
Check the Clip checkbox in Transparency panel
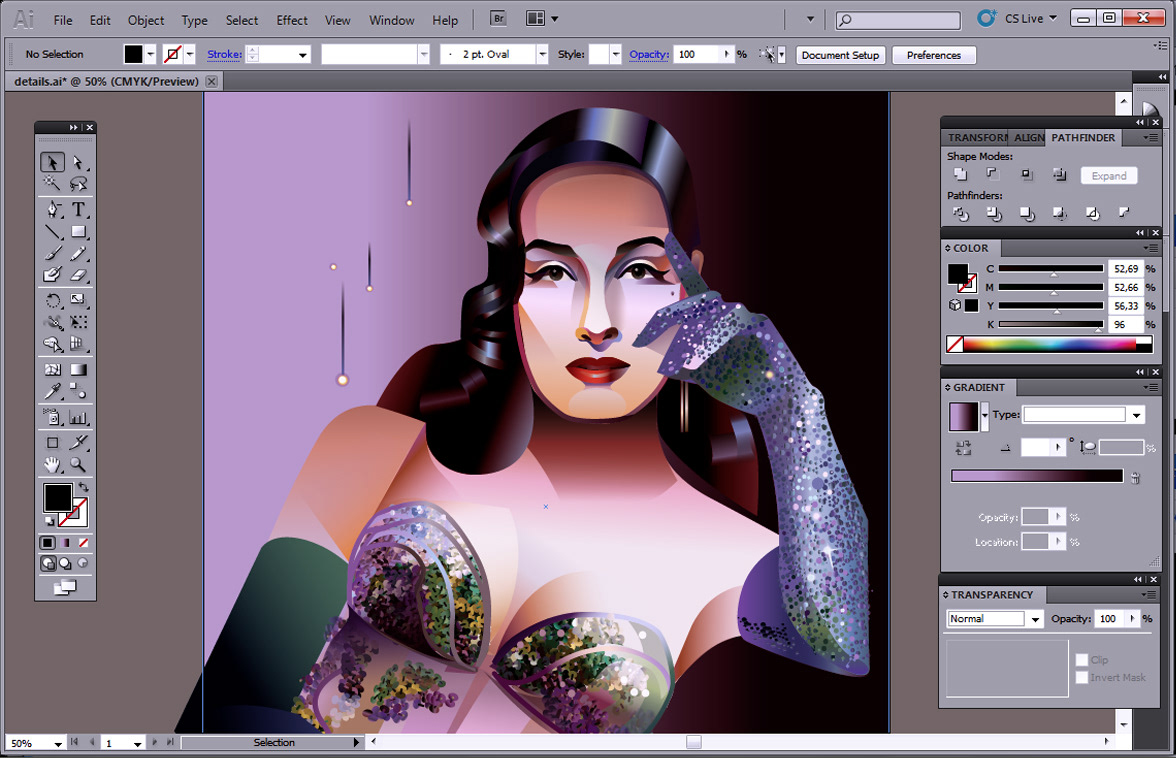(x=1082, y=660)
